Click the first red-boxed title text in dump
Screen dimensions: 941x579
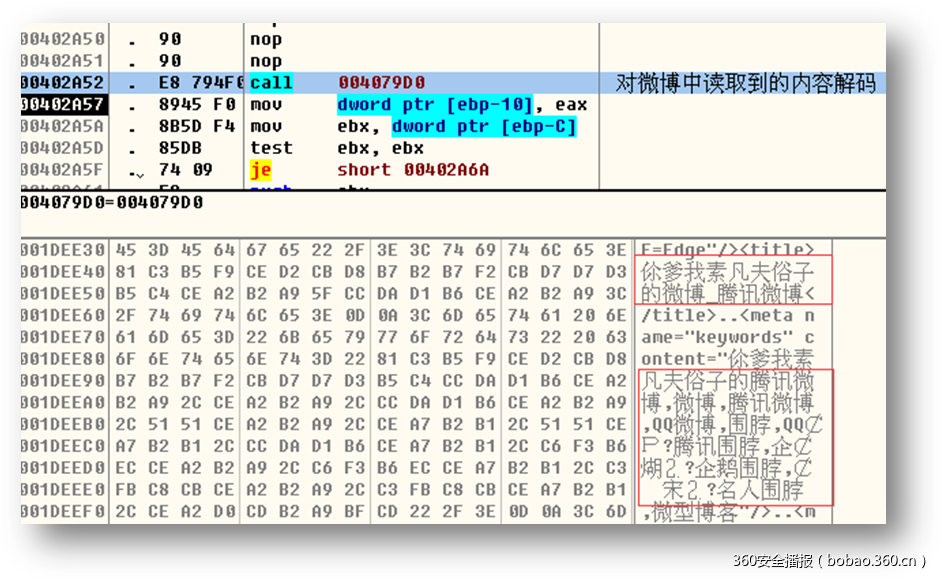[732, 281]
